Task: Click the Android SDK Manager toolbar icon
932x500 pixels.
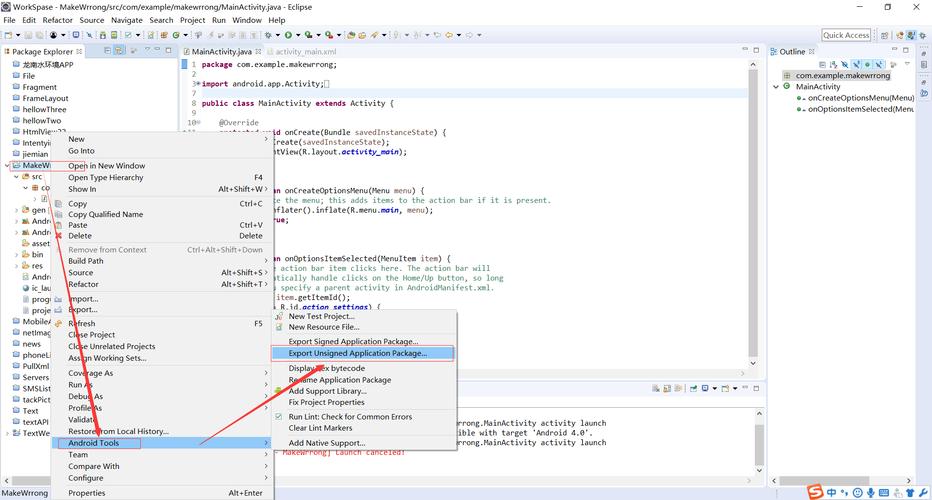Action: 102,35
